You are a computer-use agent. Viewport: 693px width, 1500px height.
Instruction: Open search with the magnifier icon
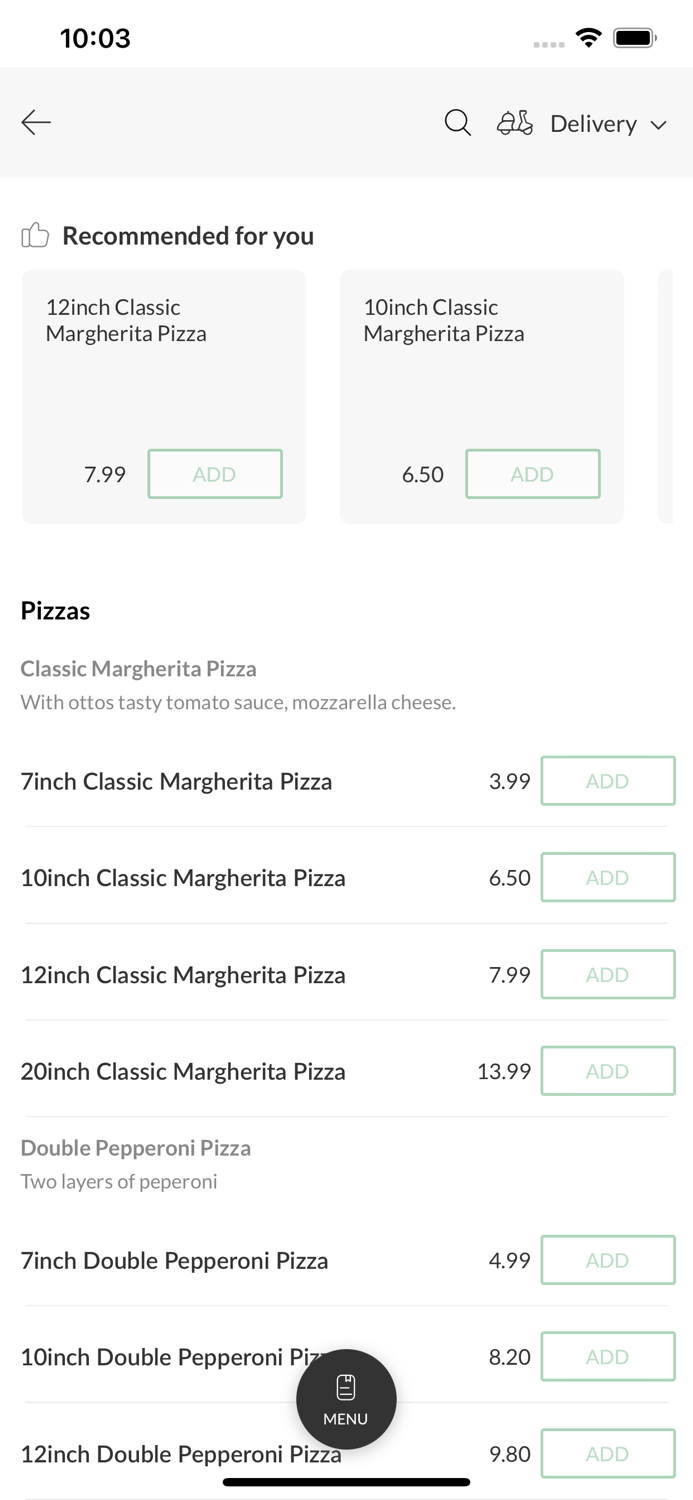pyautogui.click(x=457, y=122)
